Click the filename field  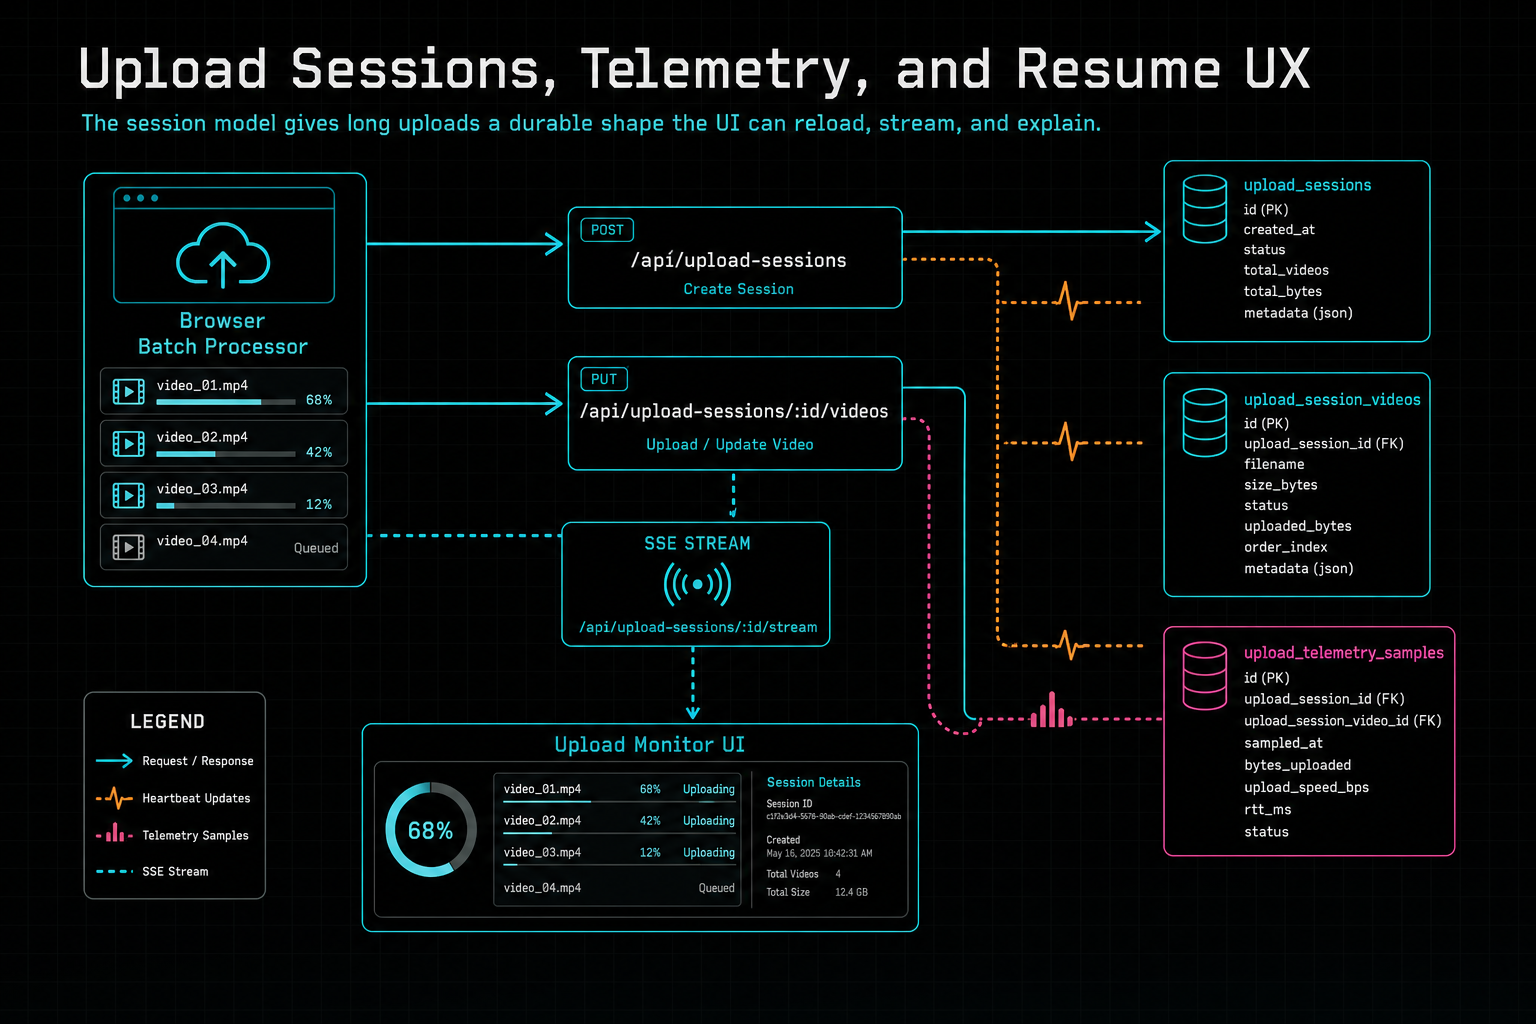(1274, 464)
